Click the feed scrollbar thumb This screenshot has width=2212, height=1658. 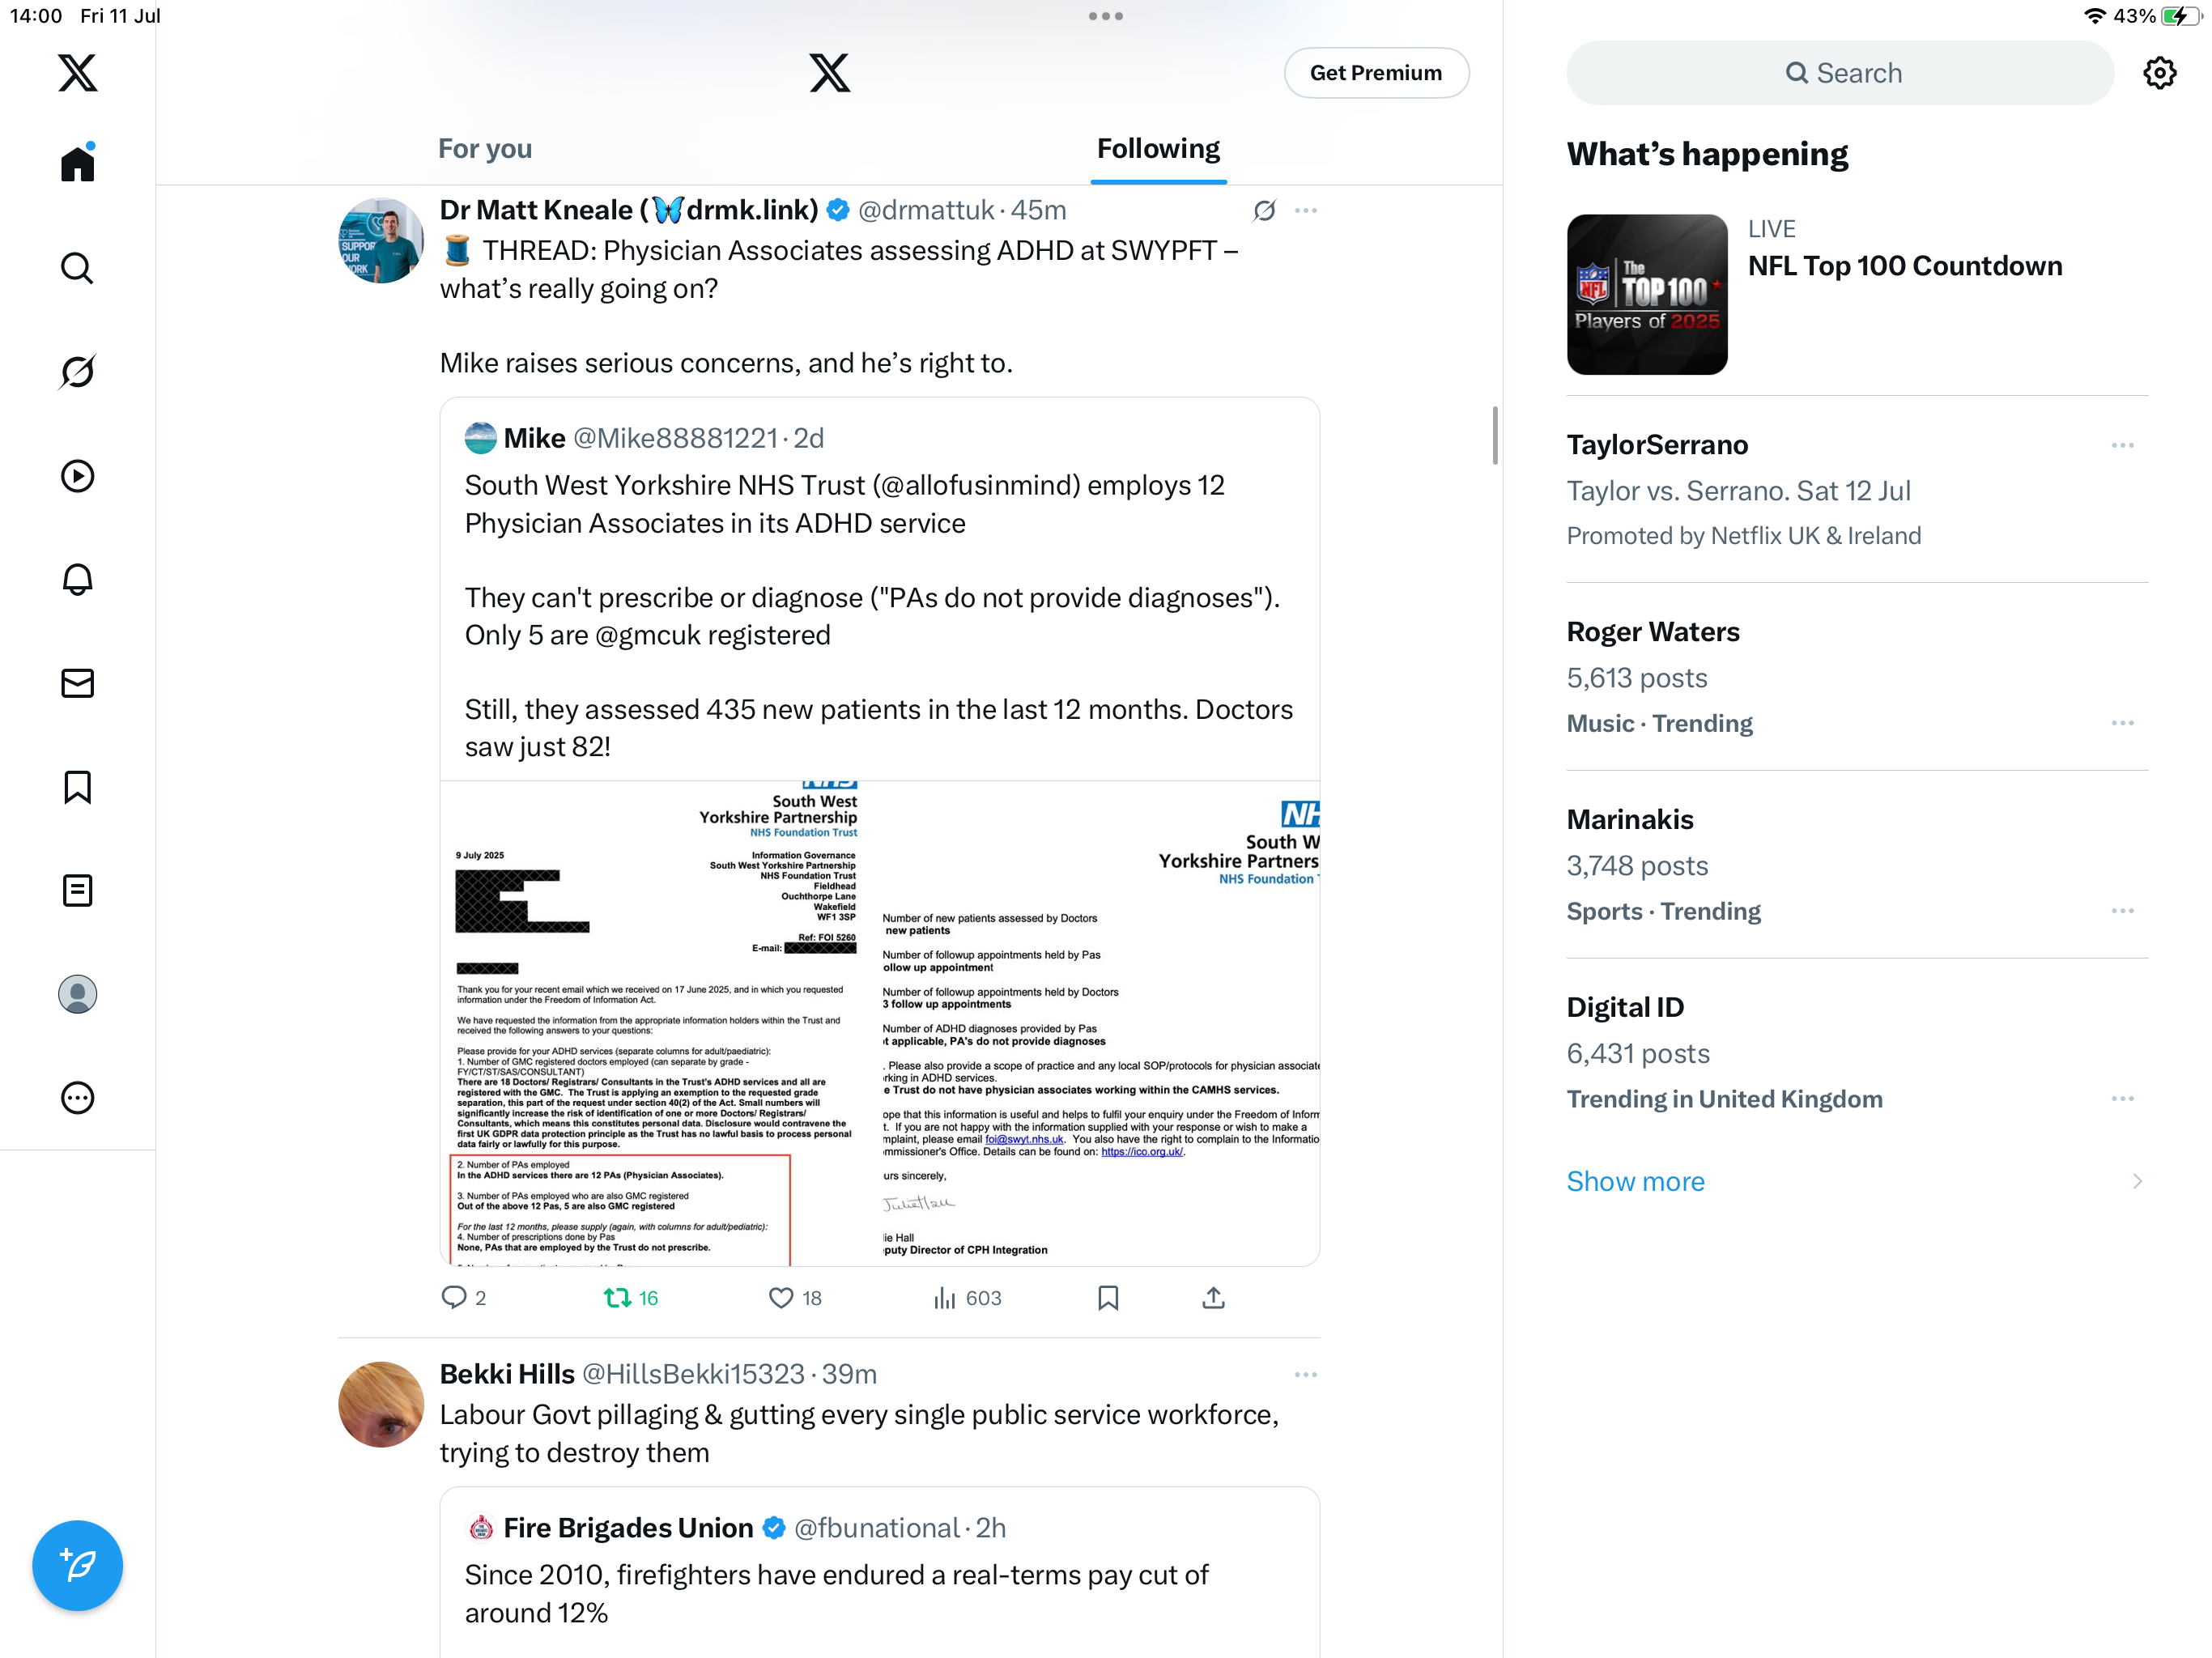(x=1494, y=435)
